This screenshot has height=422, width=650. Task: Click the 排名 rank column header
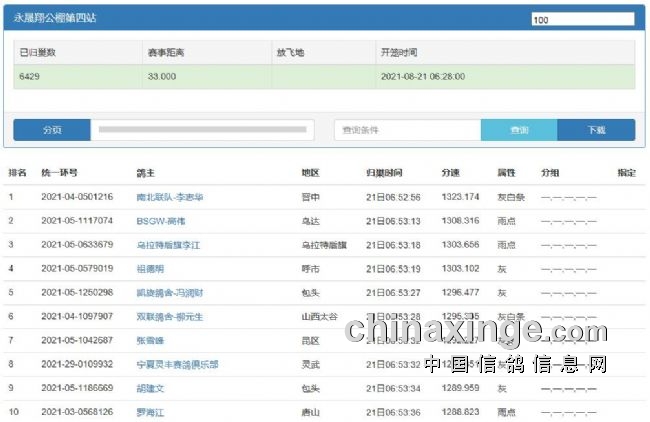click(18, 173)
